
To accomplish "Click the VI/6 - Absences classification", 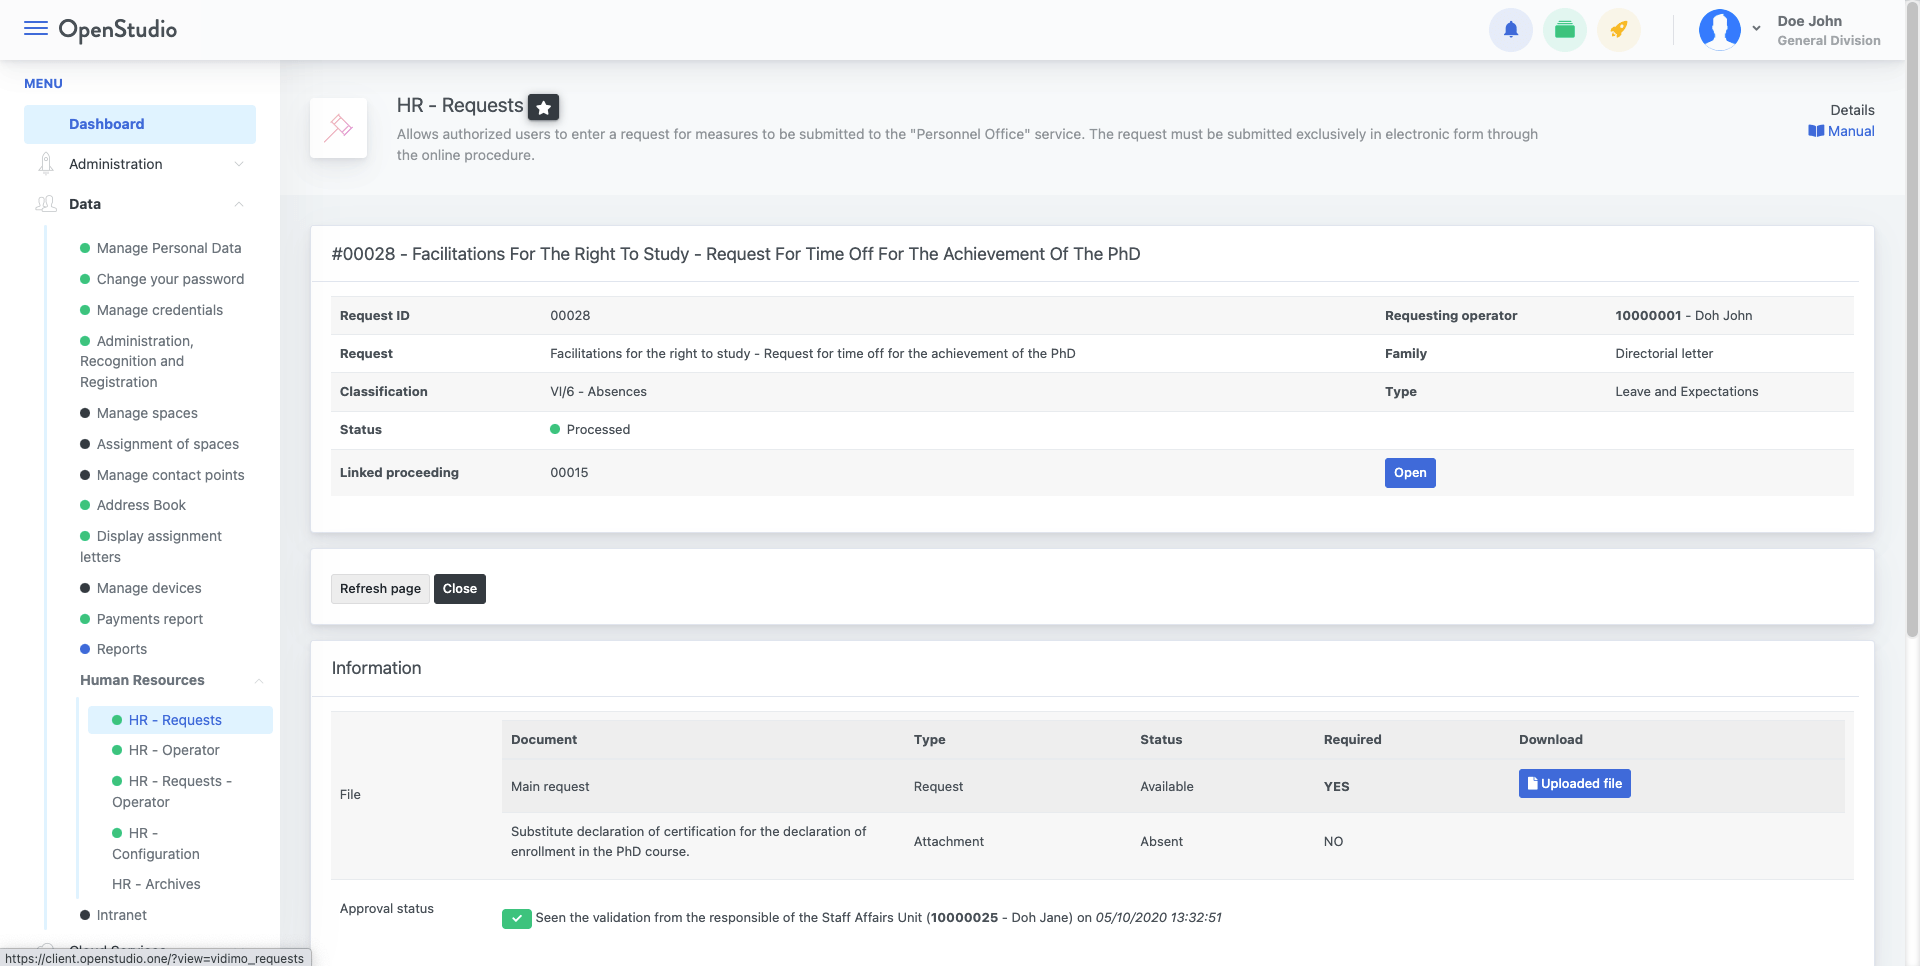I will pyautogui.click(x=598, y=392).
